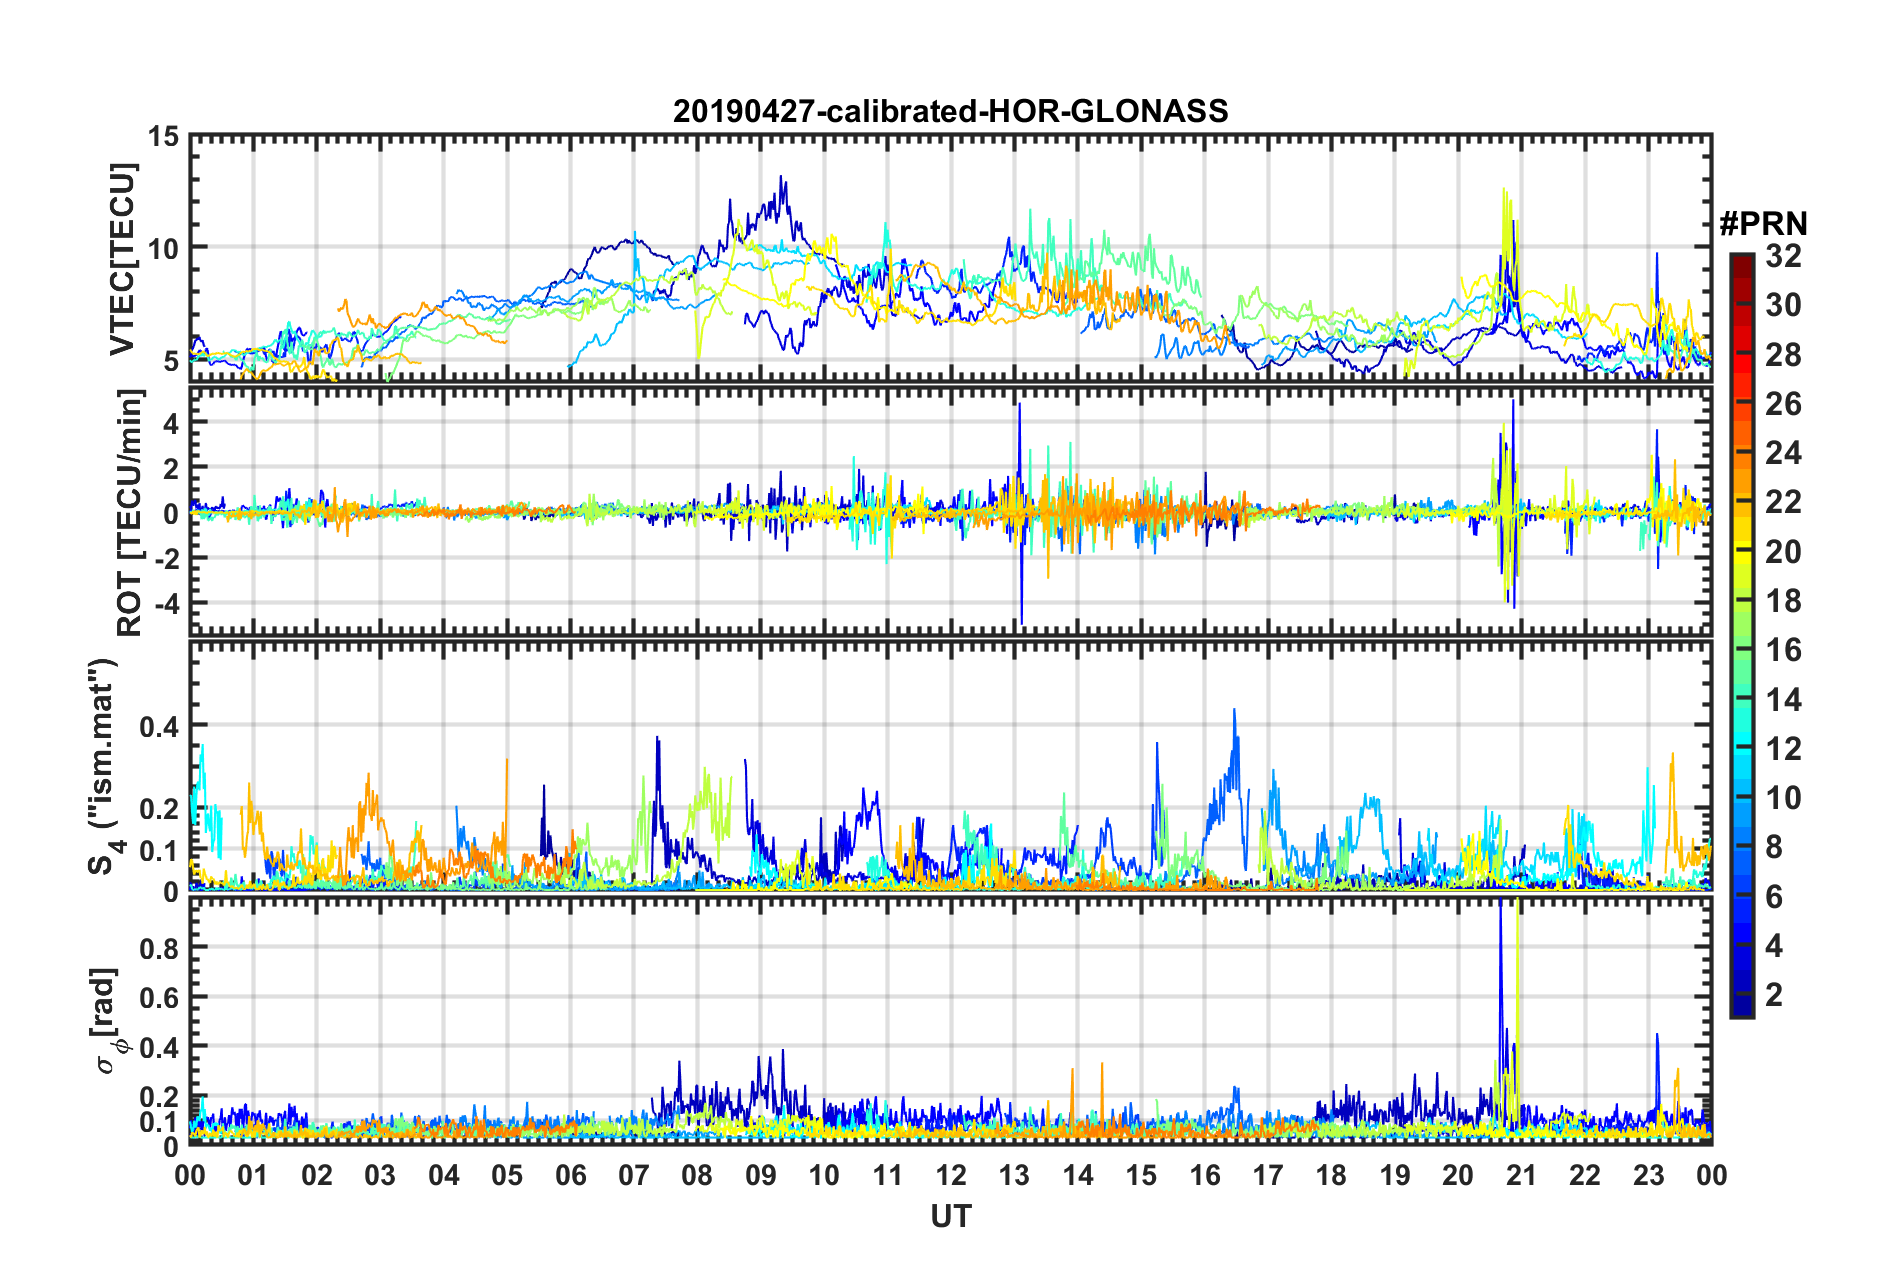This screenshot has height=1272, width=1902.
Task: Click x-axis tick label 07
Action: point(634,1175)
